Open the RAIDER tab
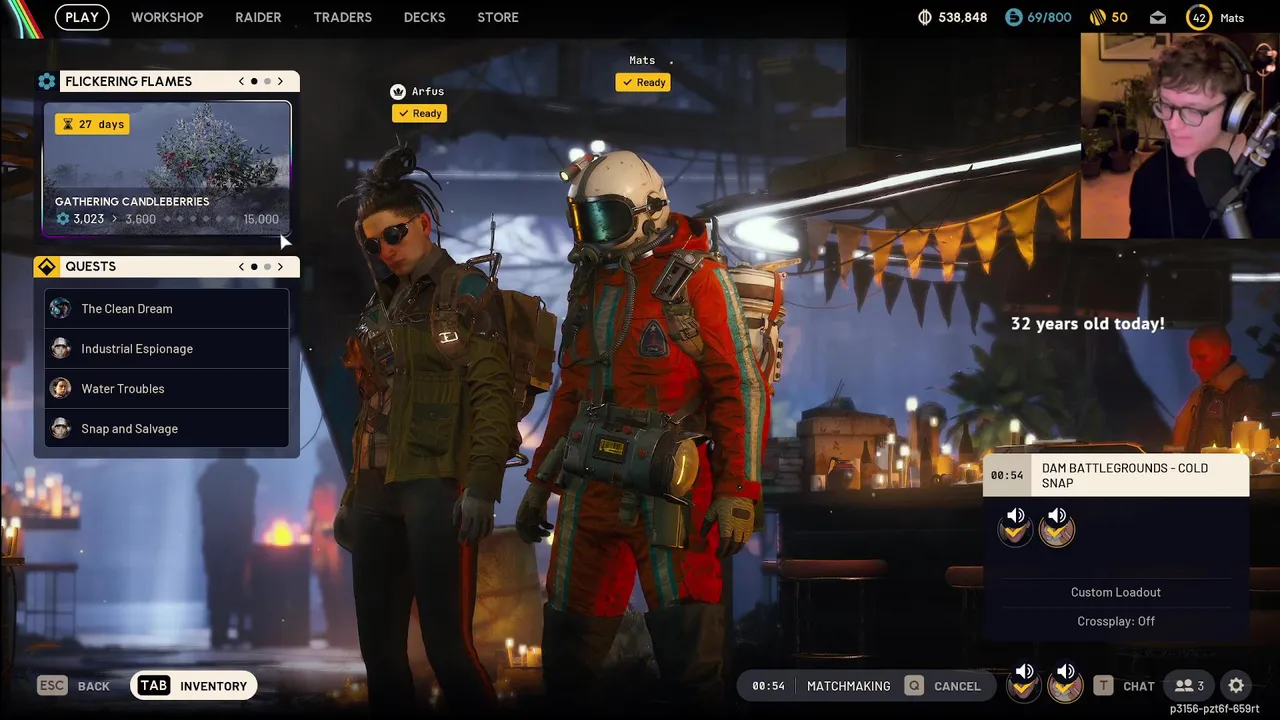The image size is (1280, 720). pos(258,17)
